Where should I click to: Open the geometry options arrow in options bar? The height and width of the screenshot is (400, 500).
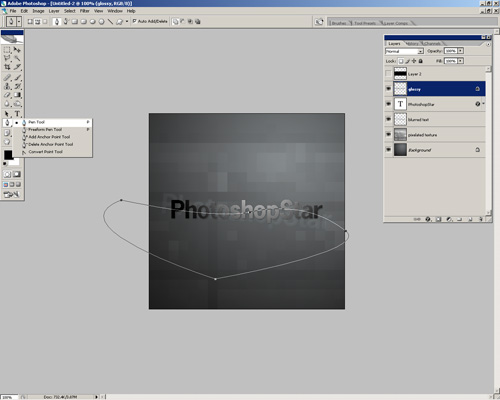tap(127, 21)
